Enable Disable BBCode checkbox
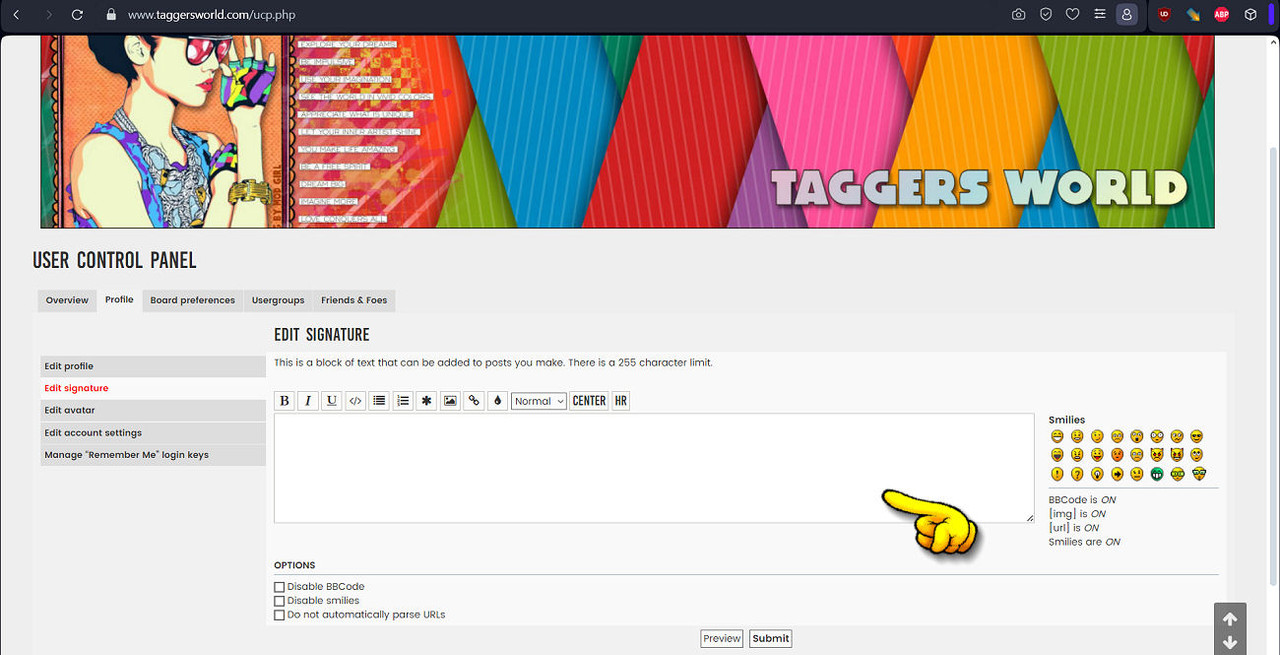Image resolution: width=1280 pixels, height=655 pixels. coord(279,587)
